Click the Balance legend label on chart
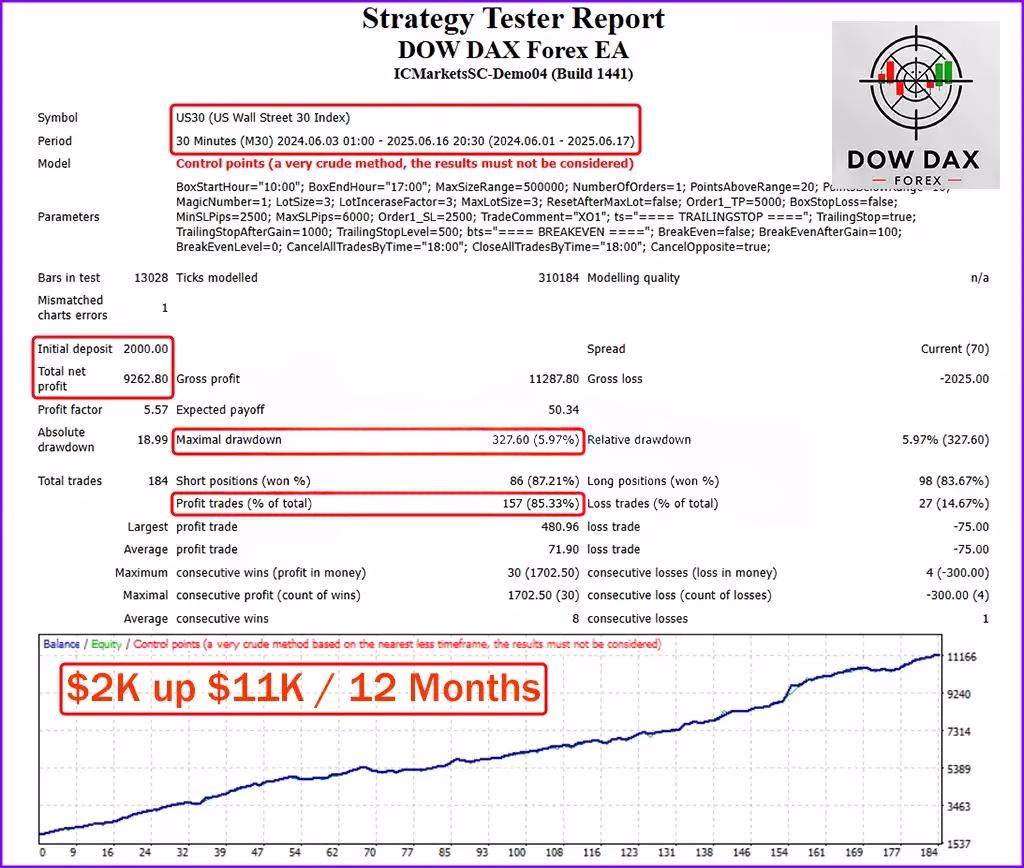This screenshot has width=1024, height=868. [x=61, y=645]
